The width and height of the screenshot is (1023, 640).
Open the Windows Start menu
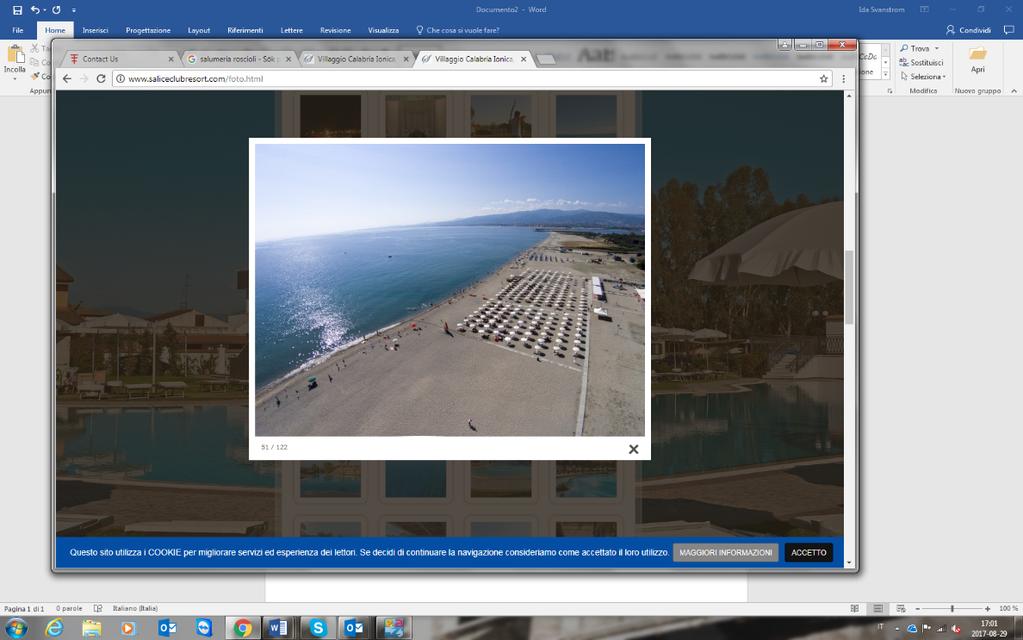16,628
